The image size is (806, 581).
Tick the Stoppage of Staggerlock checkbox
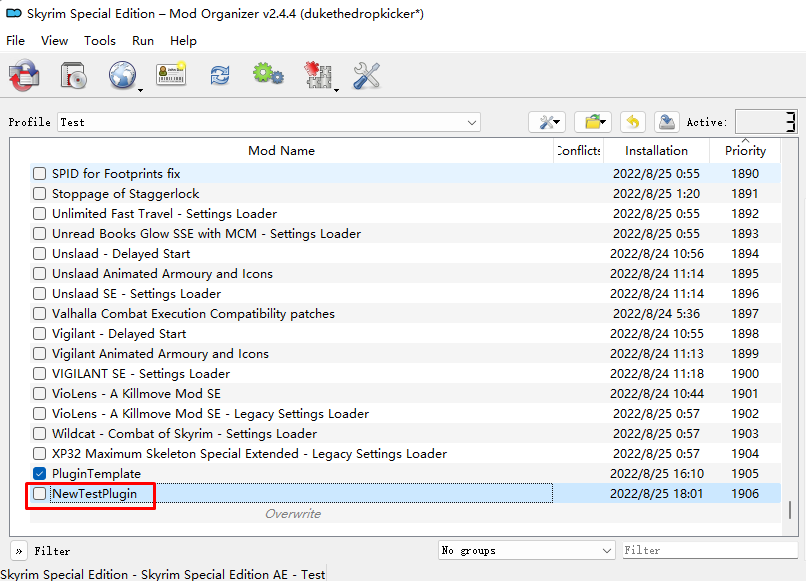click(x=40, y=194)
